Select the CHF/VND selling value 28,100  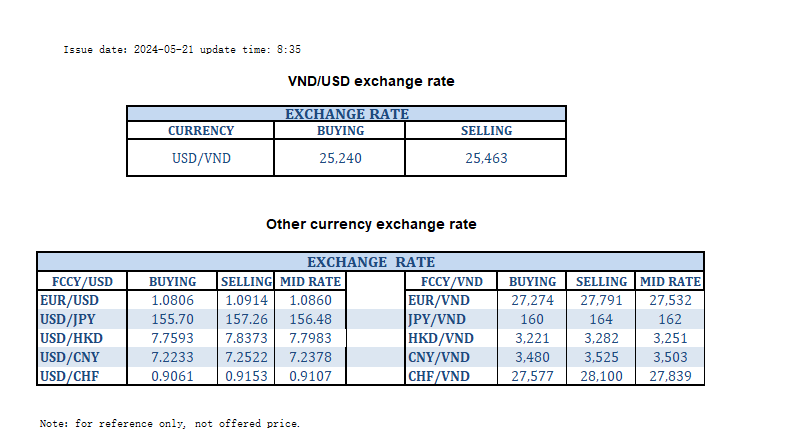click(x=601, y=376)
